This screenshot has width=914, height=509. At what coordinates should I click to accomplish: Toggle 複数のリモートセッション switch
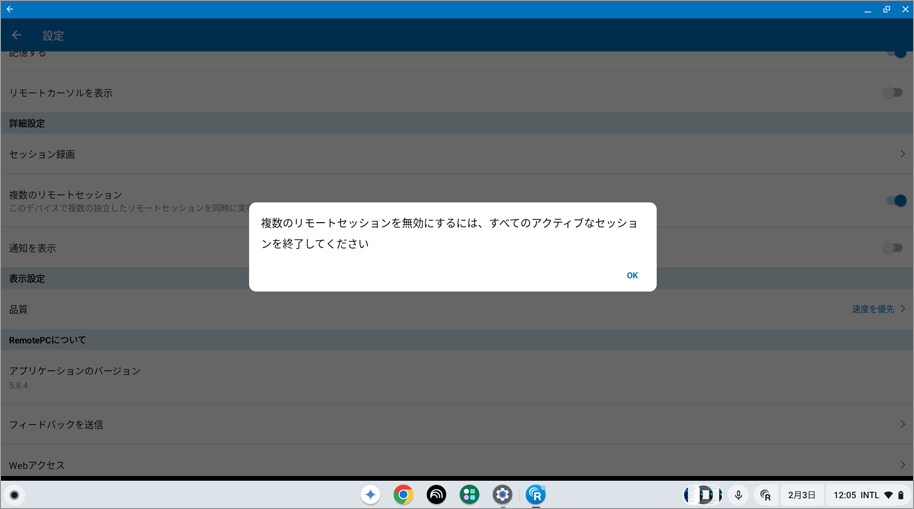[897, 201]
